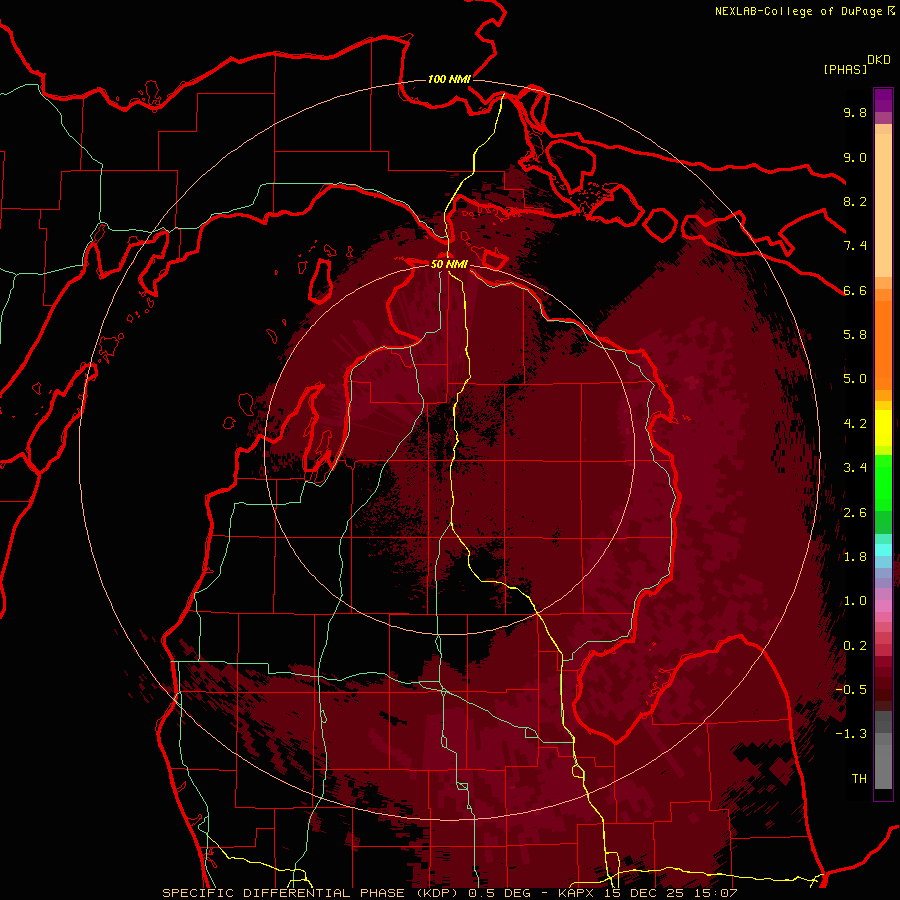The image size is (900, 900).
Task: Click the 5.0 colorbar value
Action: pos(855,379)
